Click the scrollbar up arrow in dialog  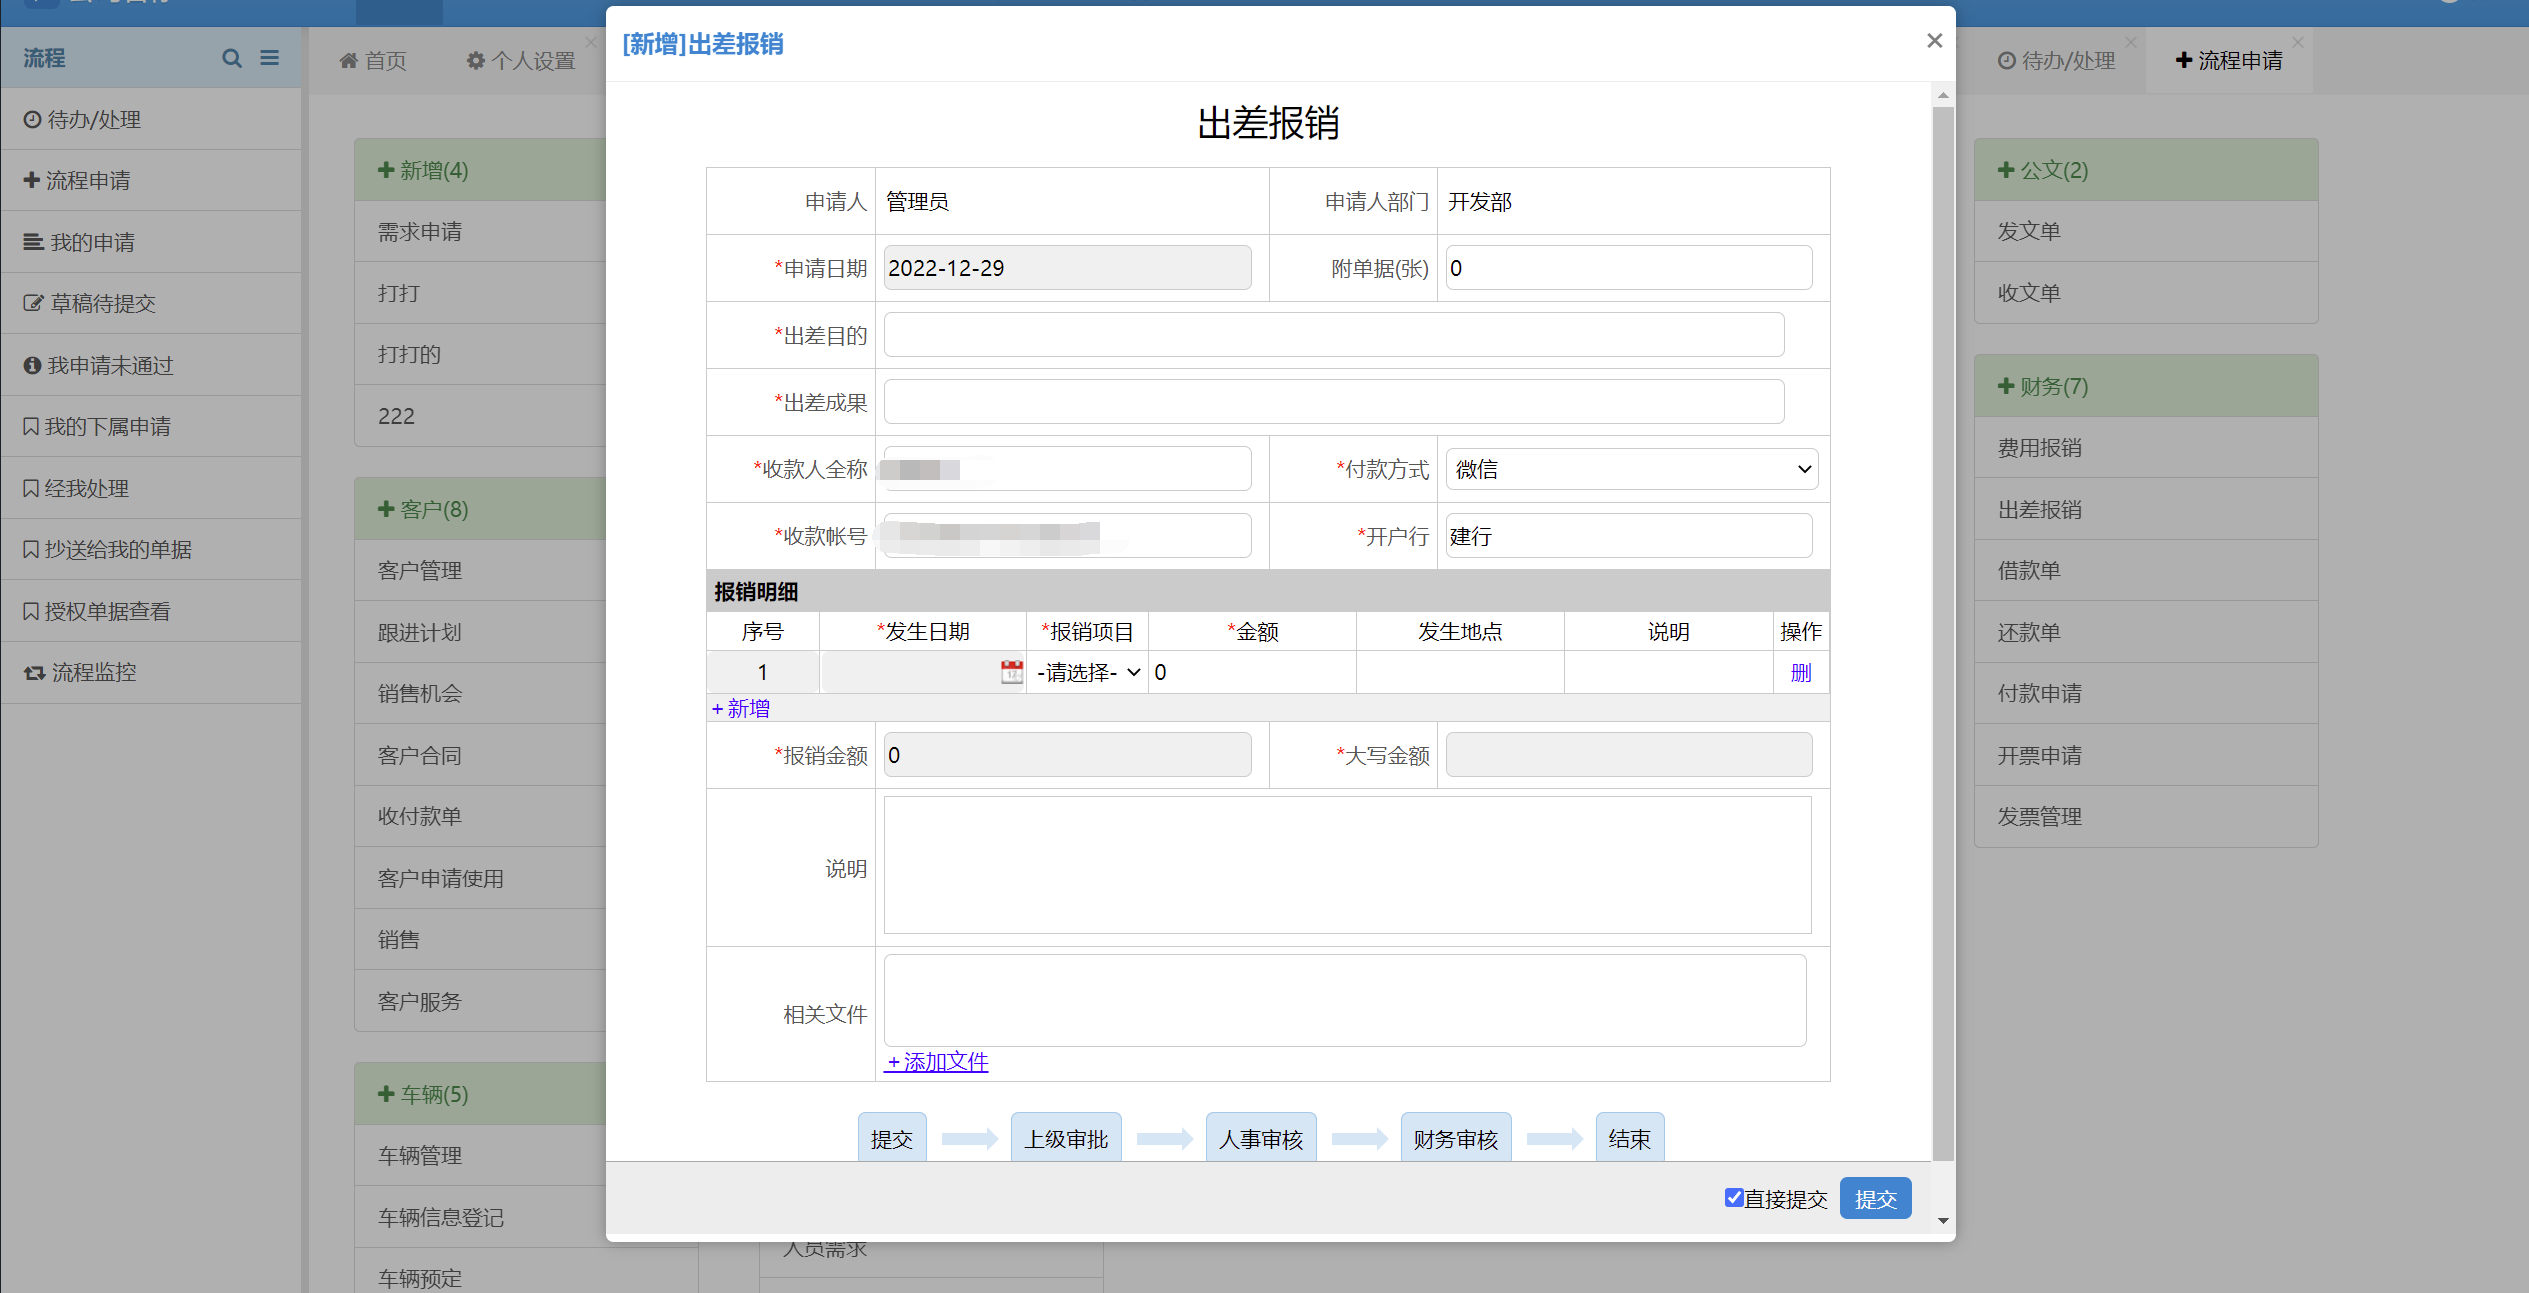coord(1943,96)
